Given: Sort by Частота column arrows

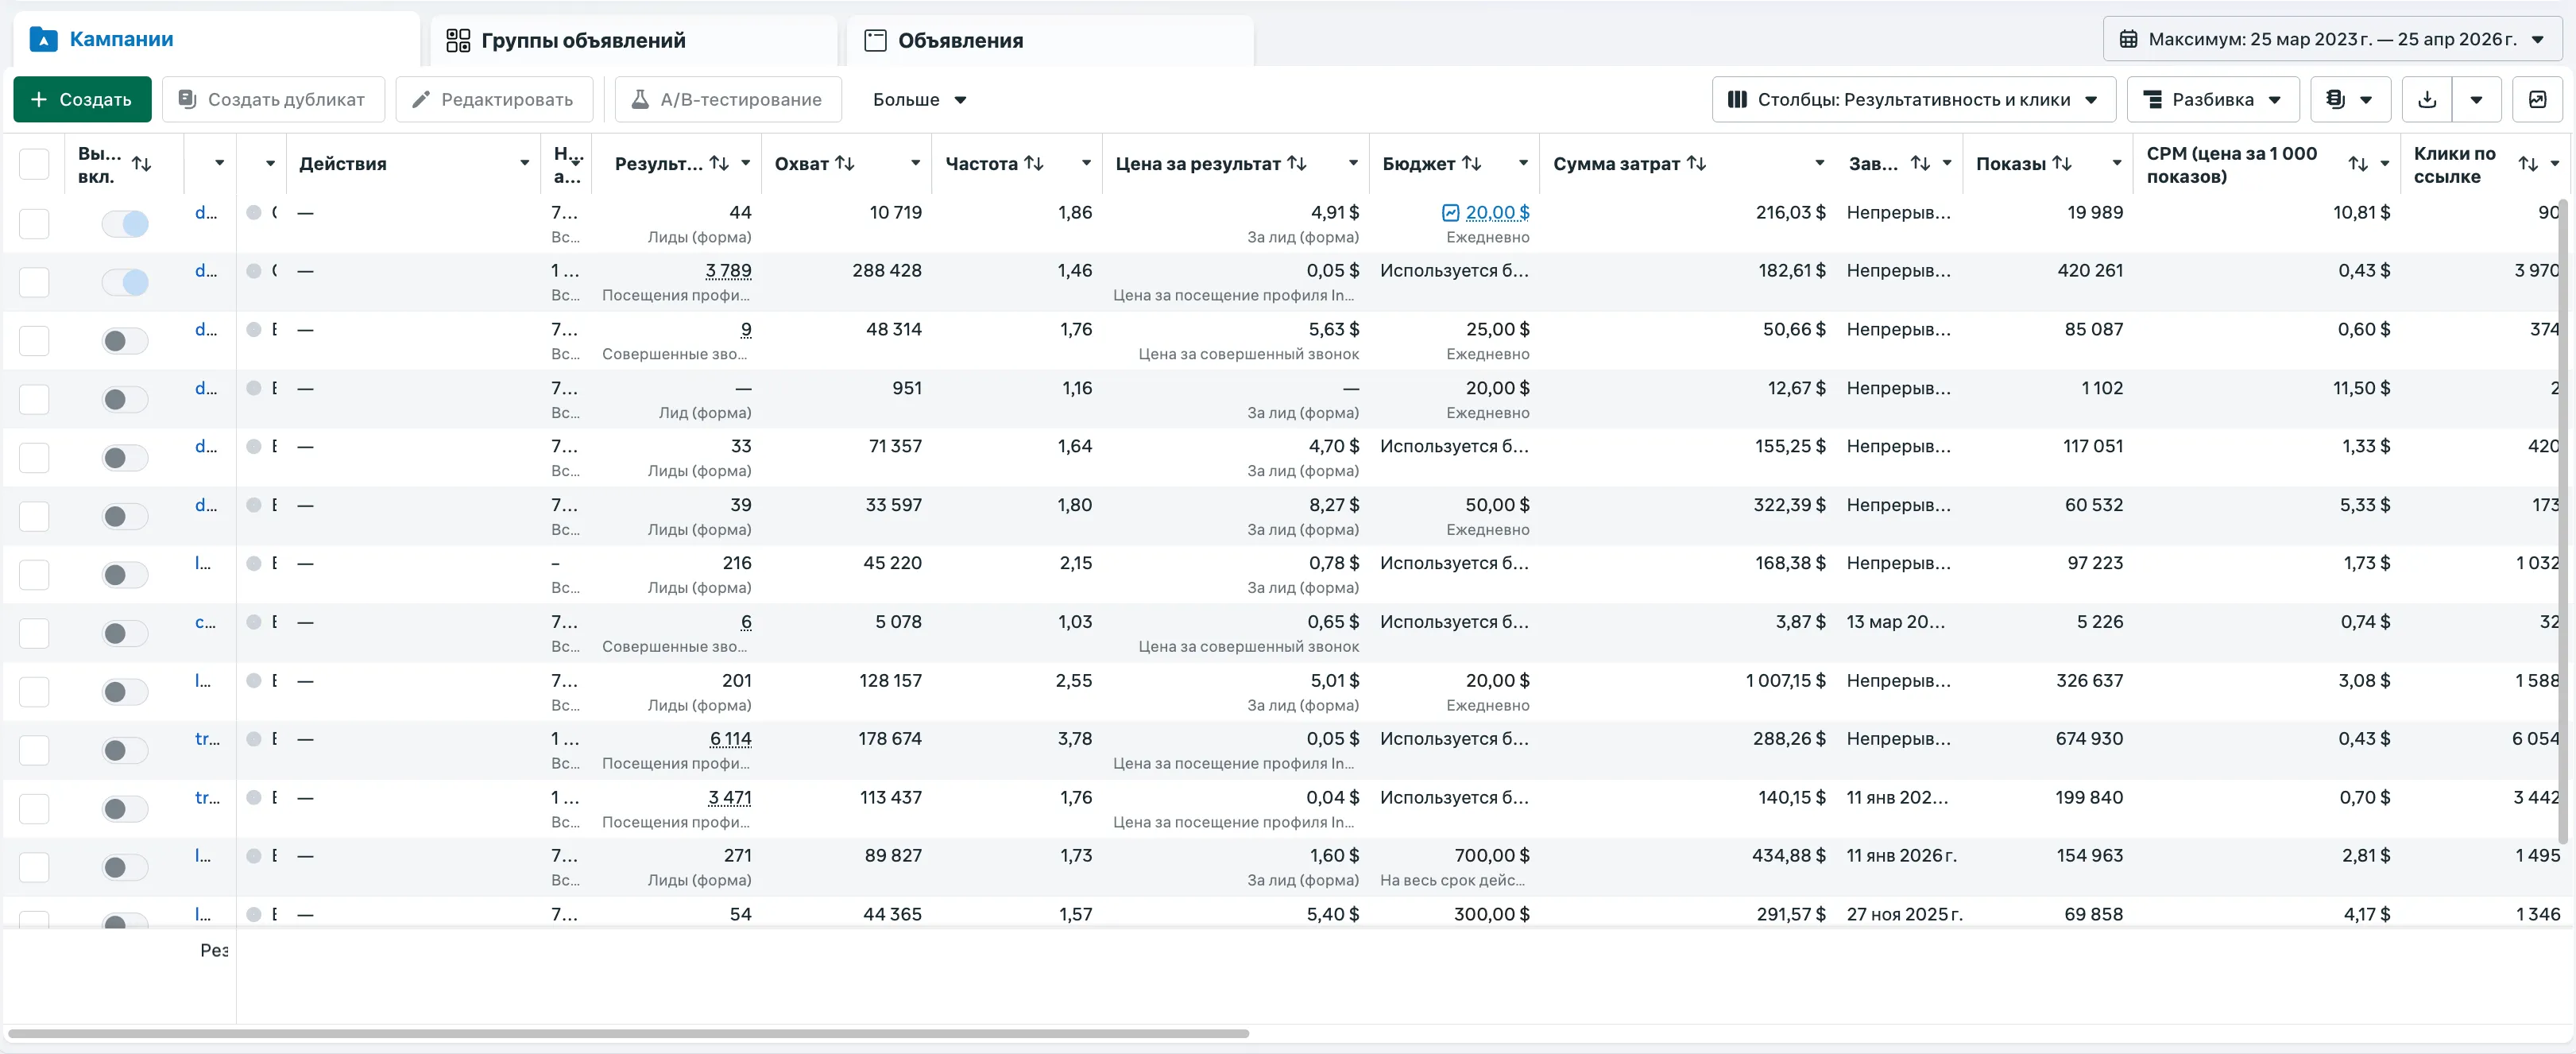Looking at the screenshot, I should (1034, 163).
